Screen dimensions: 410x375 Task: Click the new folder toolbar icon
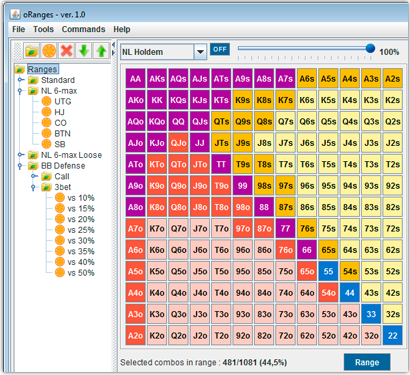[x=32, y=51]
